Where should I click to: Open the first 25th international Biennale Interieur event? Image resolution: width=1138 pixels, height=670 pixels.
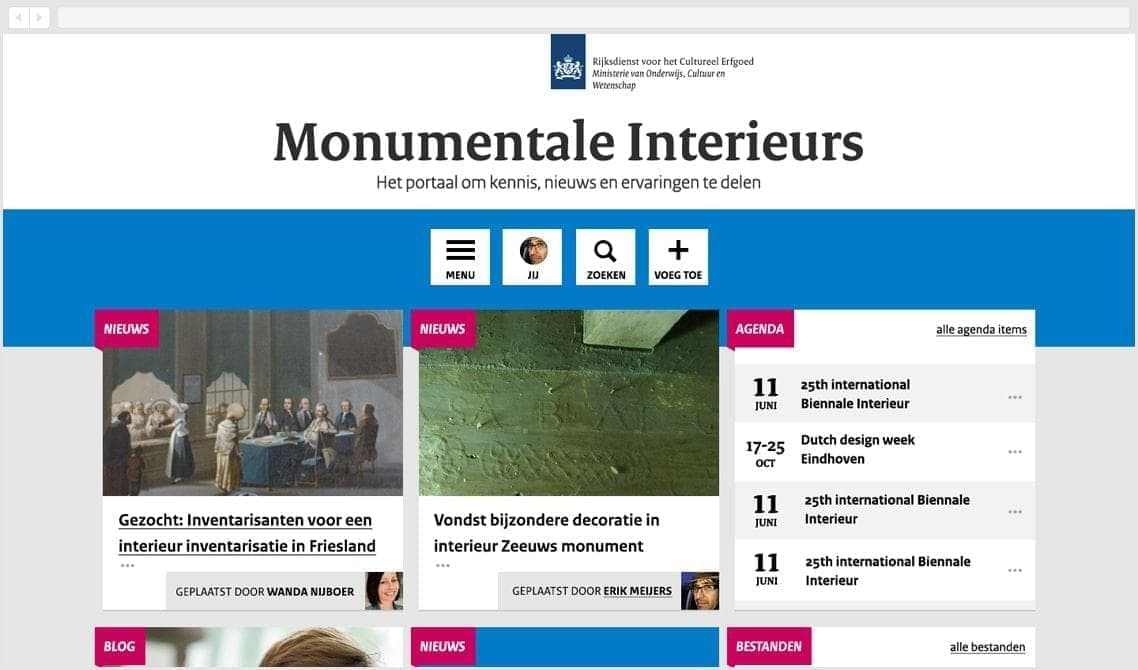click(x=855, y=394)
